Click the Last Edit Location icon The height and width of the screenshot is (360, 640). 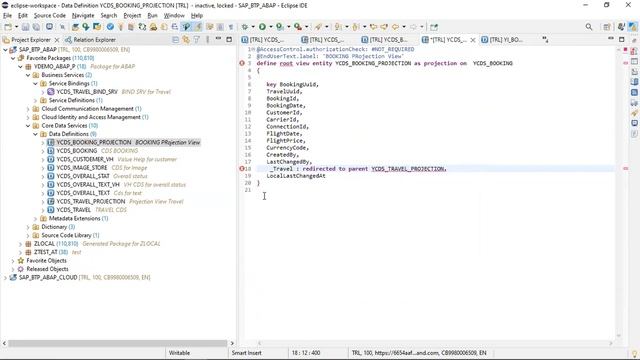373,27
